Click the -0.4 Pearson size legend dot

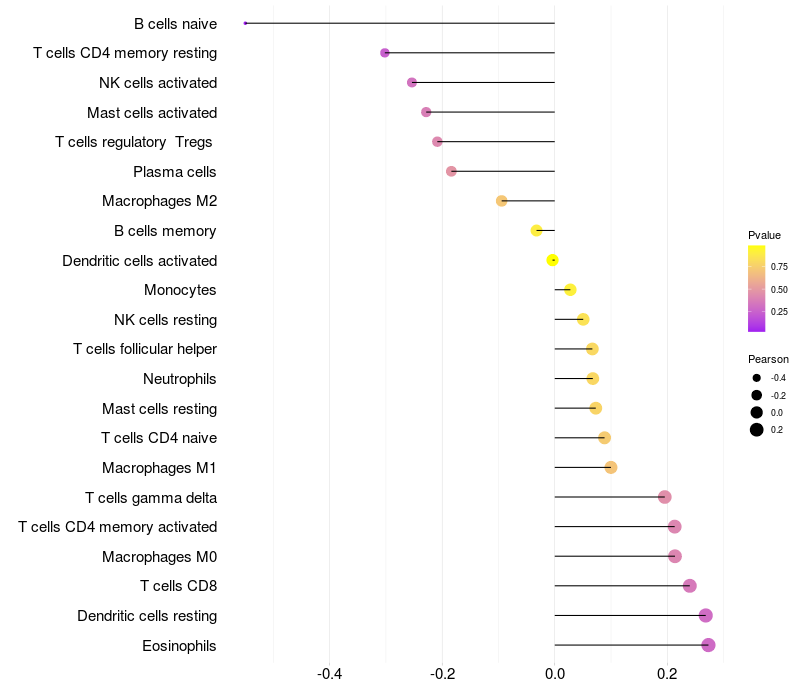pyautogui.click(x=757, y=378)
